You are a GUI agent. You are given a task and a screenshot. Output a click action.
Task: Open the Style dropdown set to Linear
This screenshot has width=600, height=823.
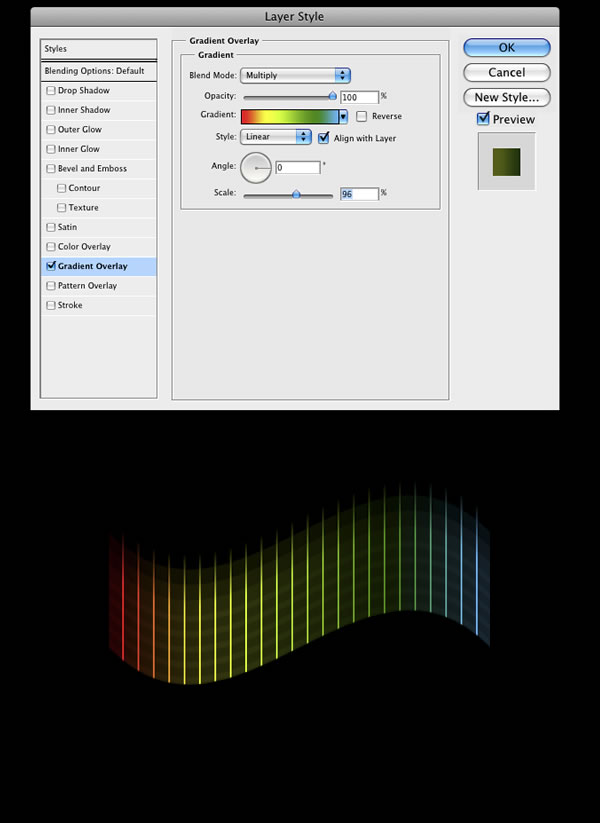coord(276,137)
